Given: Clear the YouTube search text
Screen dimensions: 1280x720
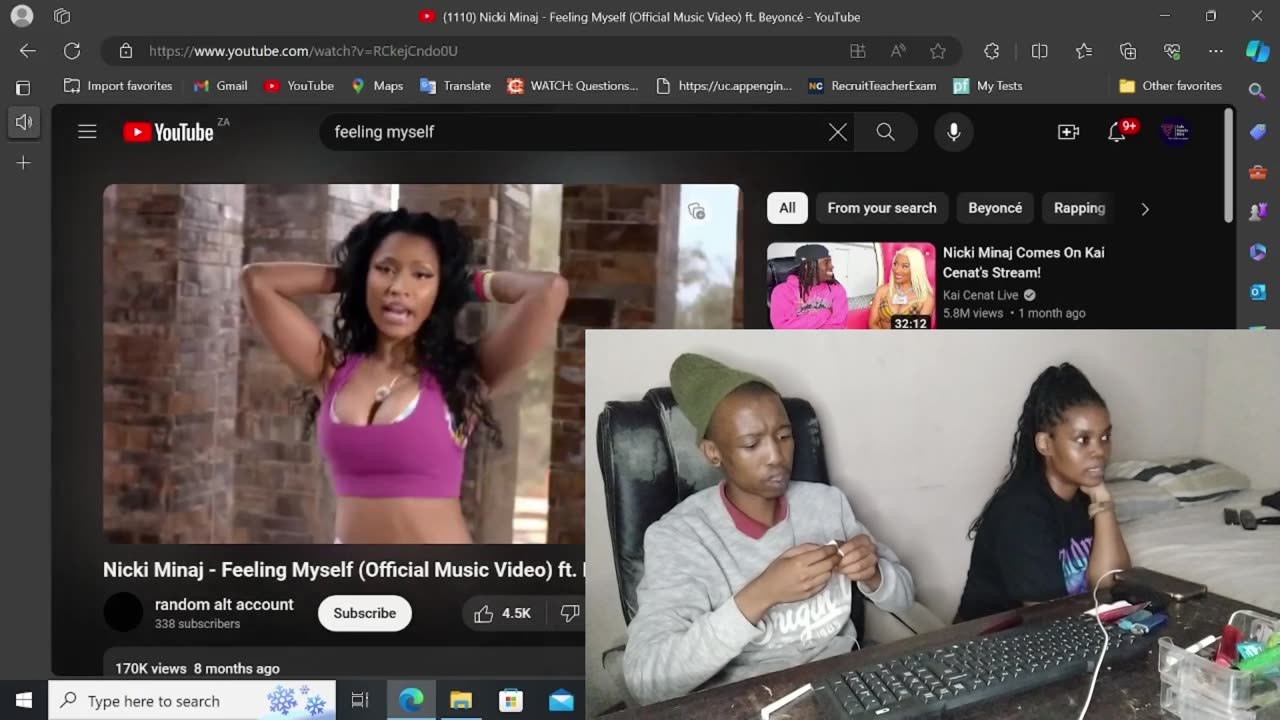Looking at the screenshot, I should click(x=838, y=132).
